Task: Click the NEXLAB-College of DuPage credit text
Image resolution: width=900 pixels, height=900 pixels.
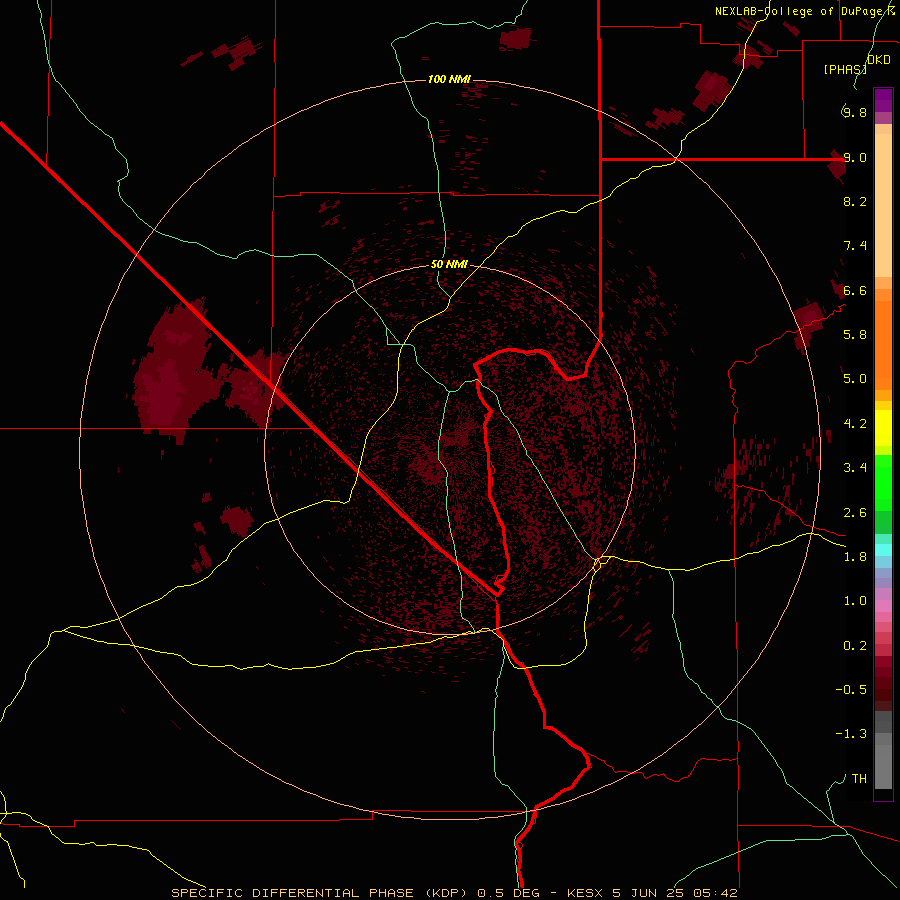Action: pyautogui.click(x=805, y=11)
